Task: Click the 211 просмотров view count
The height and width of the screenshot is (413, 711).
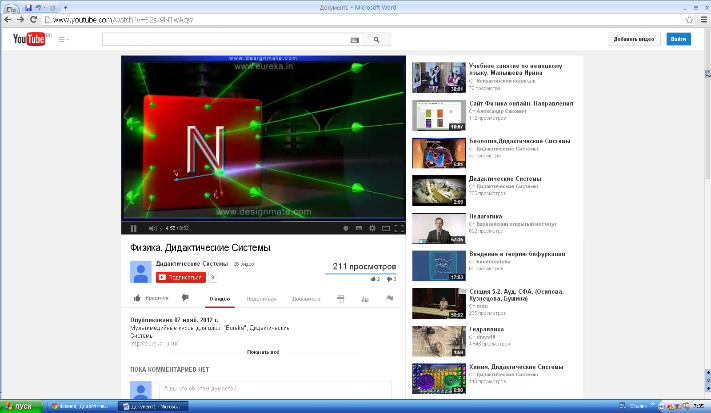Action: 364,267
